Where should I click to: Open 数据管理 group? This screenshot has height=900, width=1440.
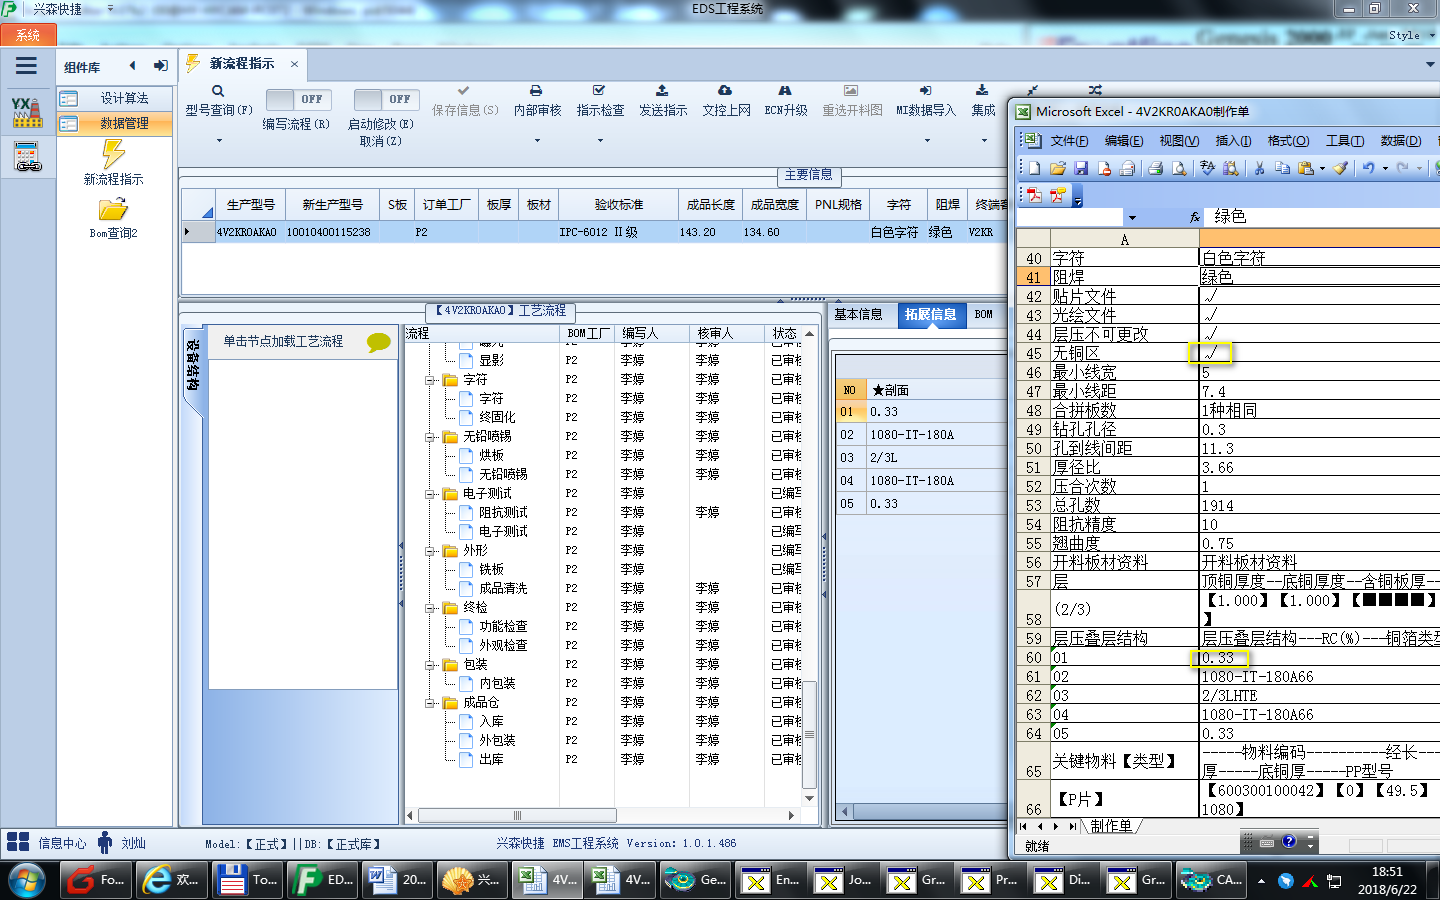point(114,123)
